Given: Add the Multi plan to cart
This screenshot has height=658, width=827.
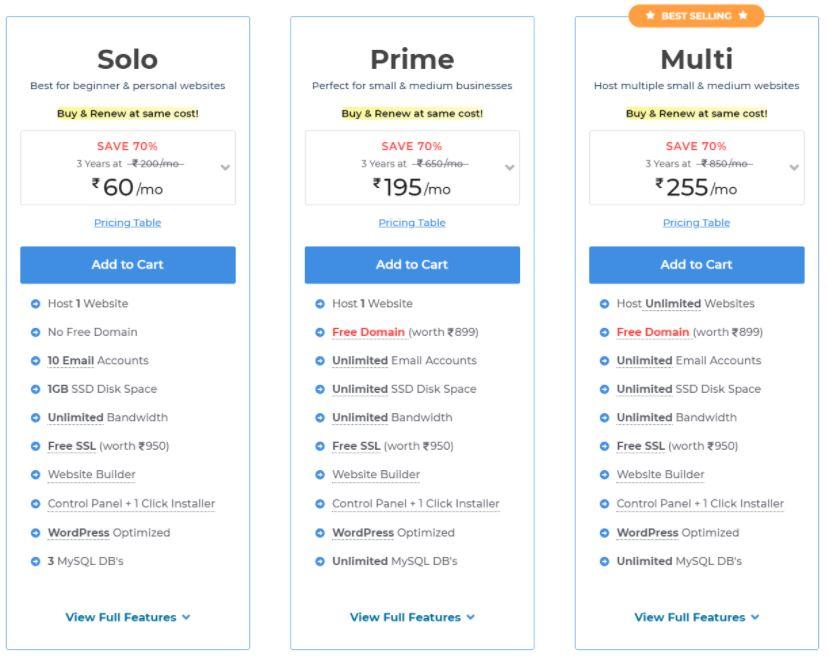Looking at the screenshot, I should click(x=696, y=265).
